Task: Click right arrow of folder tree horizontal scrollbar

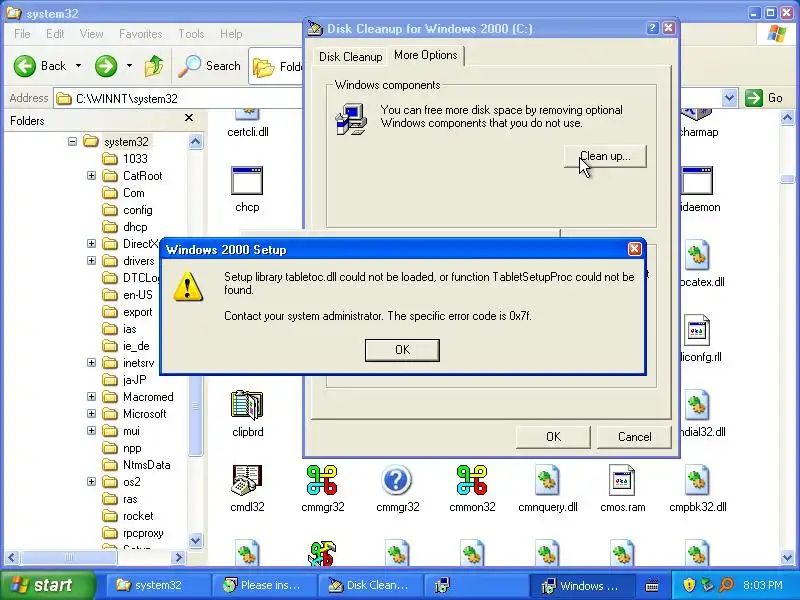Action: tap(179, 557)
